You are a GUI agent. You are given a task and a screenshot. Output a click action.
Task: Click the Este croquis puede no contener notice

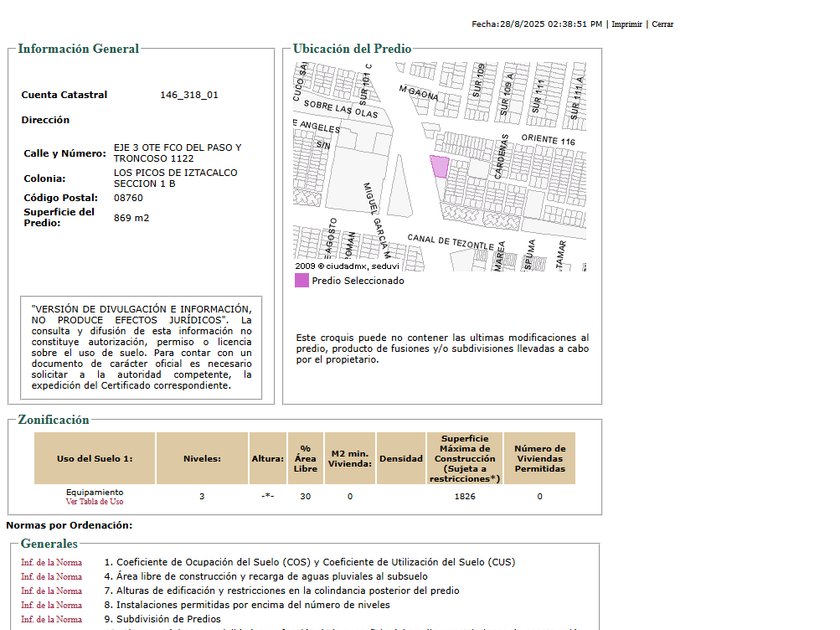tap(442, 349)
